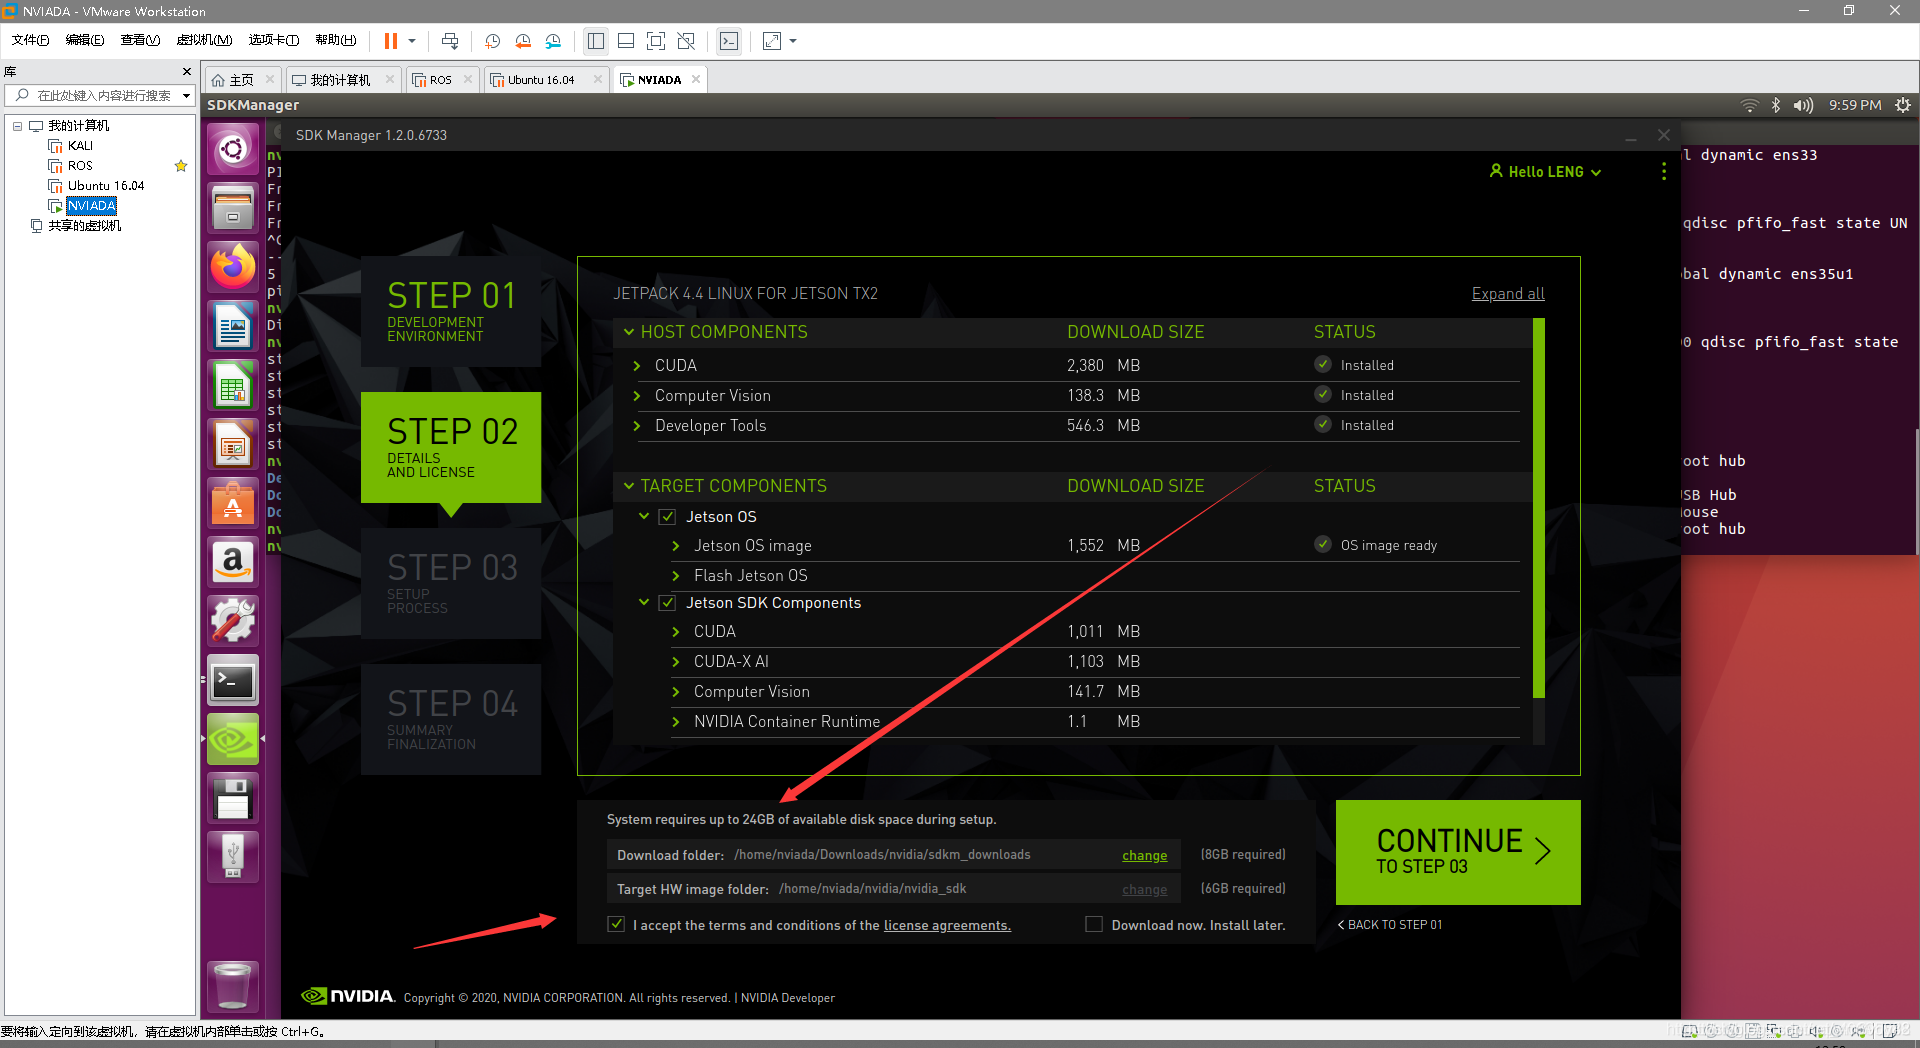Open LibreOffice Impress from the dock
Screen dimensions: 1920x1048
[x=233, y=444]
